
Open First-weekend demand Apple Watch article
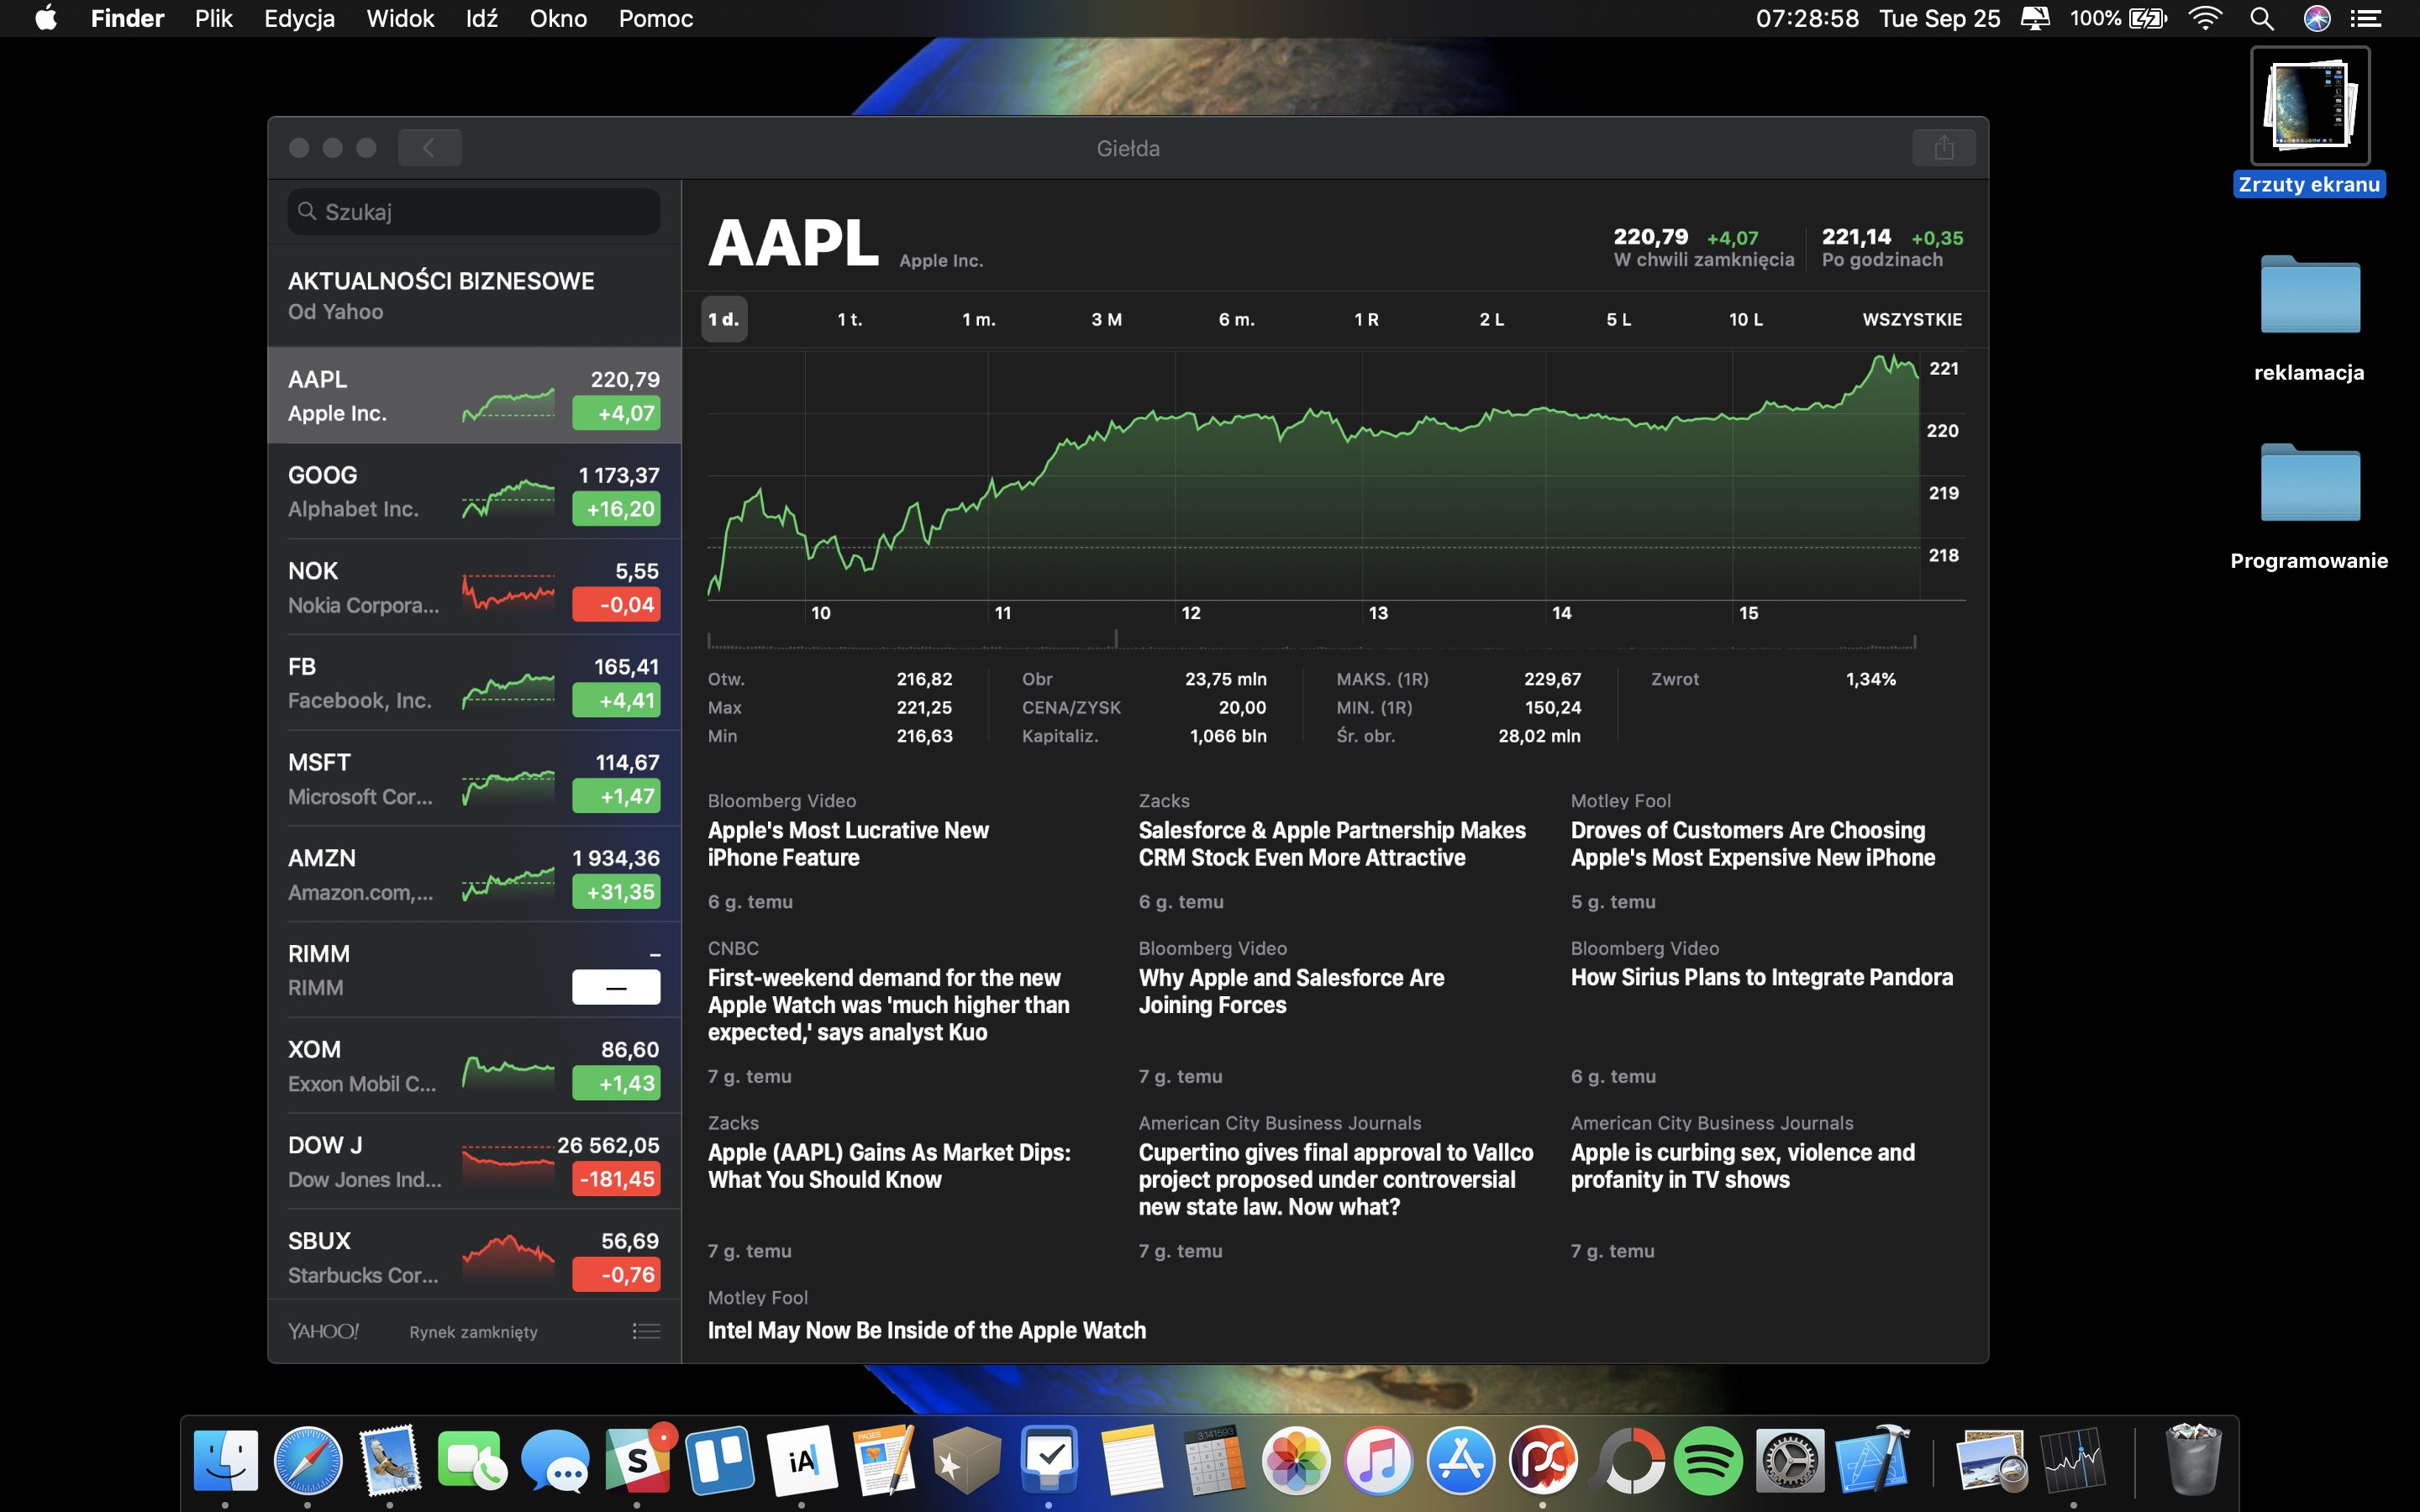[888, 1005]
